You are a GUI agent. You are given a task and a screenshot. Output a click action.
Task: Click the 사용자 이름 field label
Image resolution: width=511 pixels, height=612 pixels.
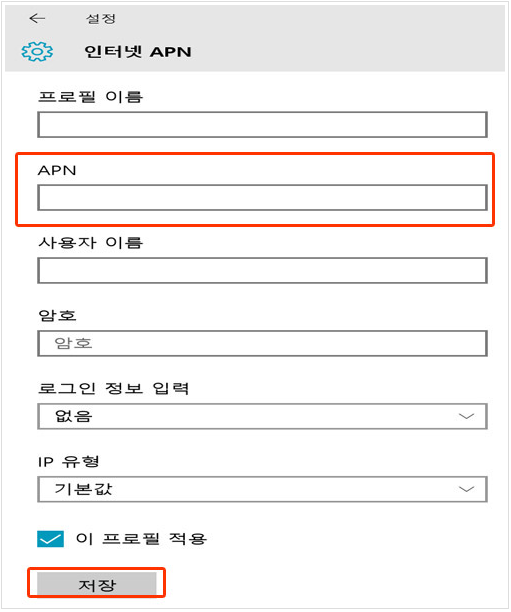91,242
